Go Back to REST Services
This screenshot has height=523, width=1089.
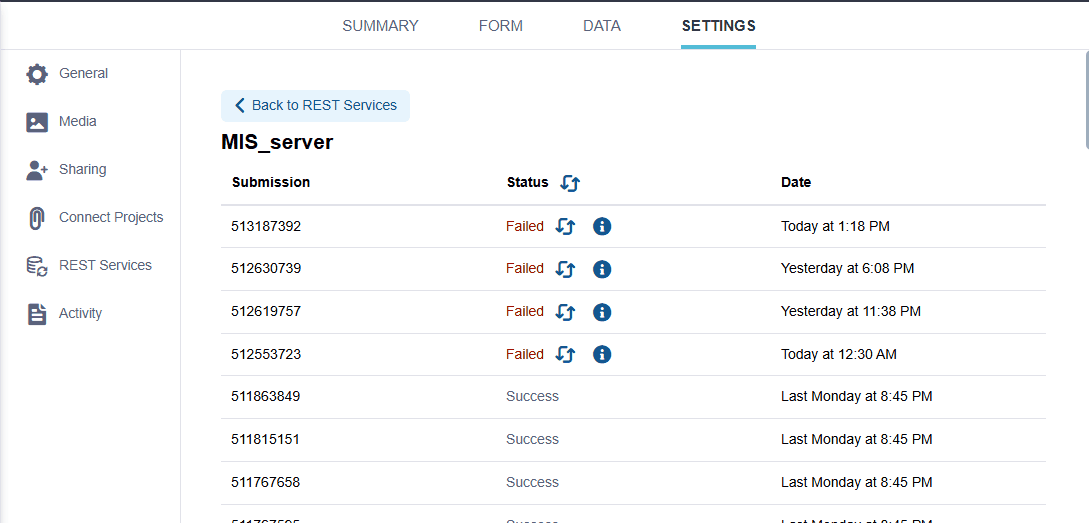click(315, 106)
